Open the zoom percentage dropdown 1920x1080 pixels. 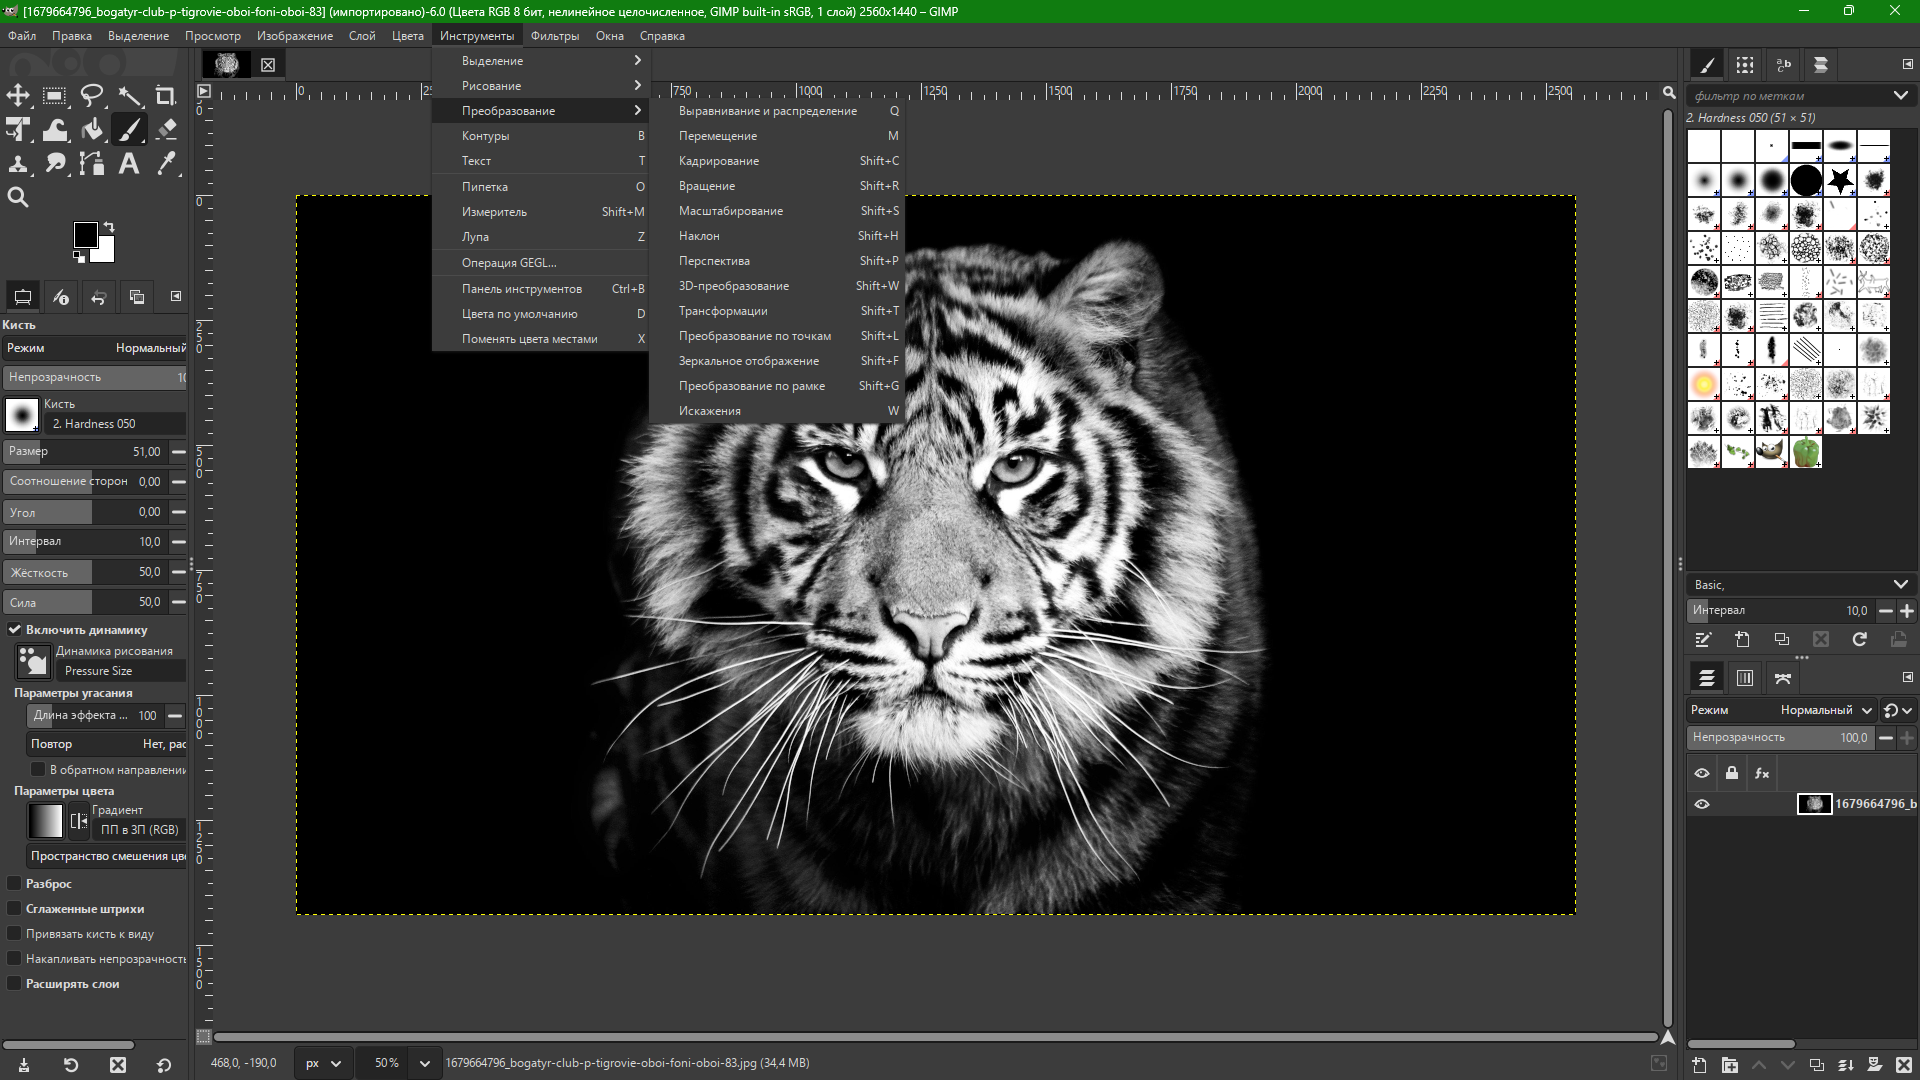point(425,1063)
